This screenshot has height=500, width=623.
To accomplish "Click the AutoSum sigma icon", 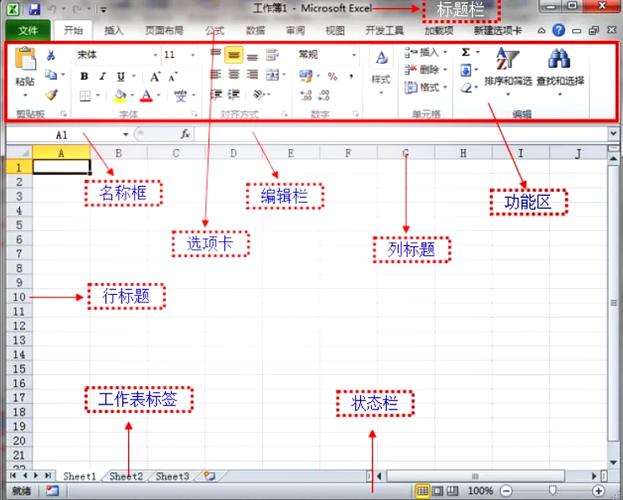I will [466, 52].
